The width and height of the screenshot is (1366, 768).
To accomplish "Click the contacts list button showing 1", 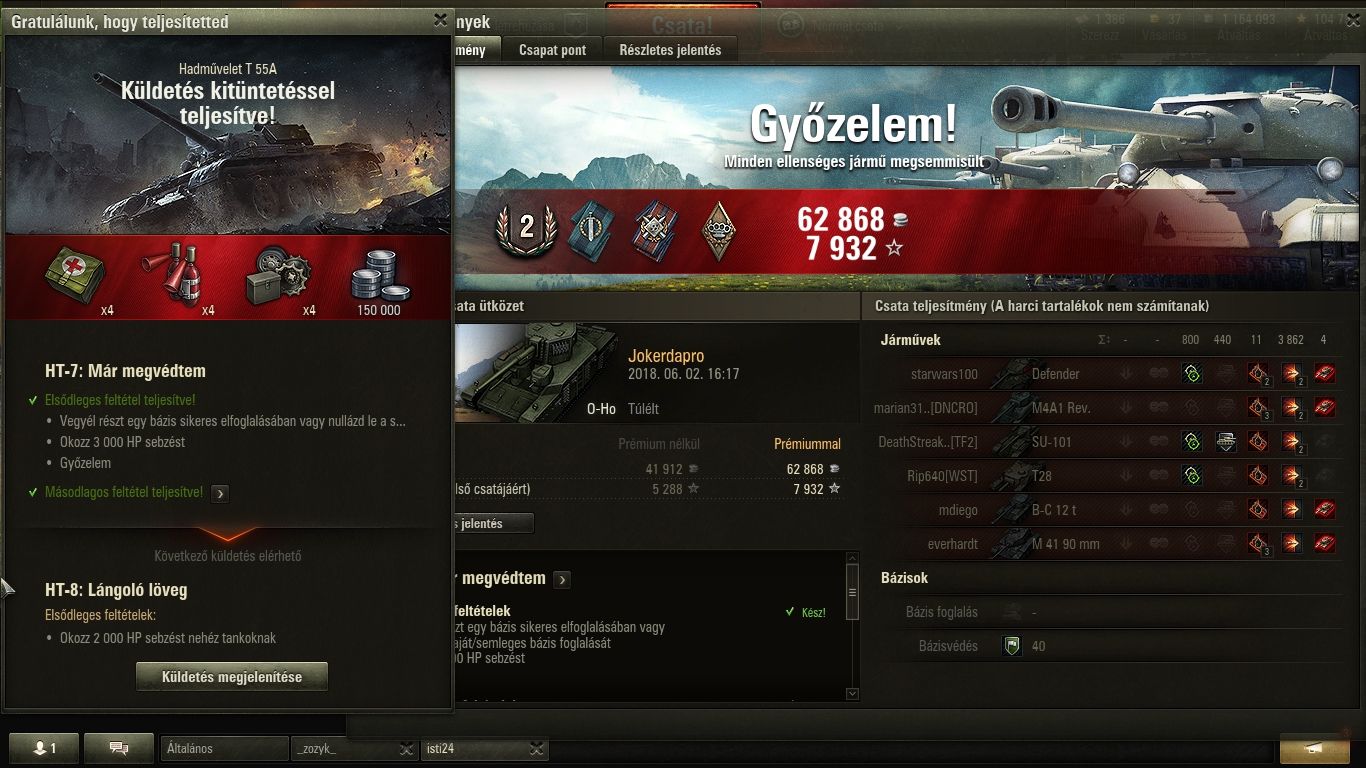I will [44, 748].
